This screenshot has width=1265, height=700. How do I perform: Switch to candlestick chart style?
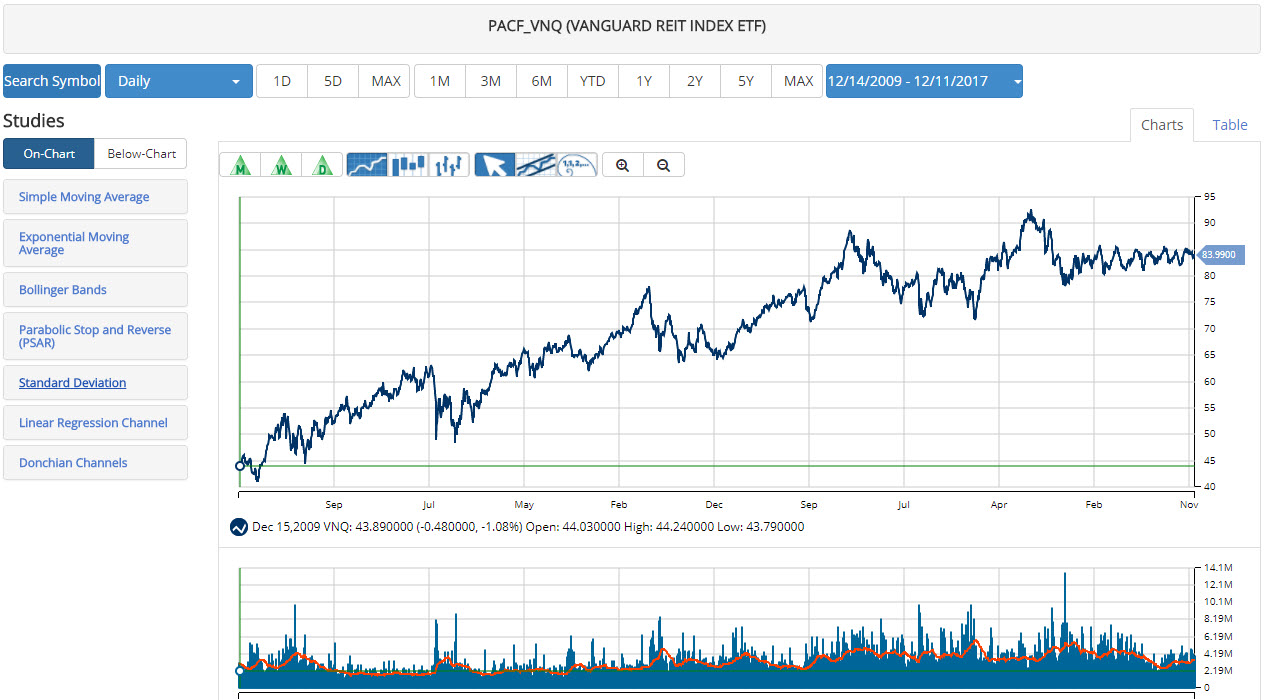tap(408, 165)
